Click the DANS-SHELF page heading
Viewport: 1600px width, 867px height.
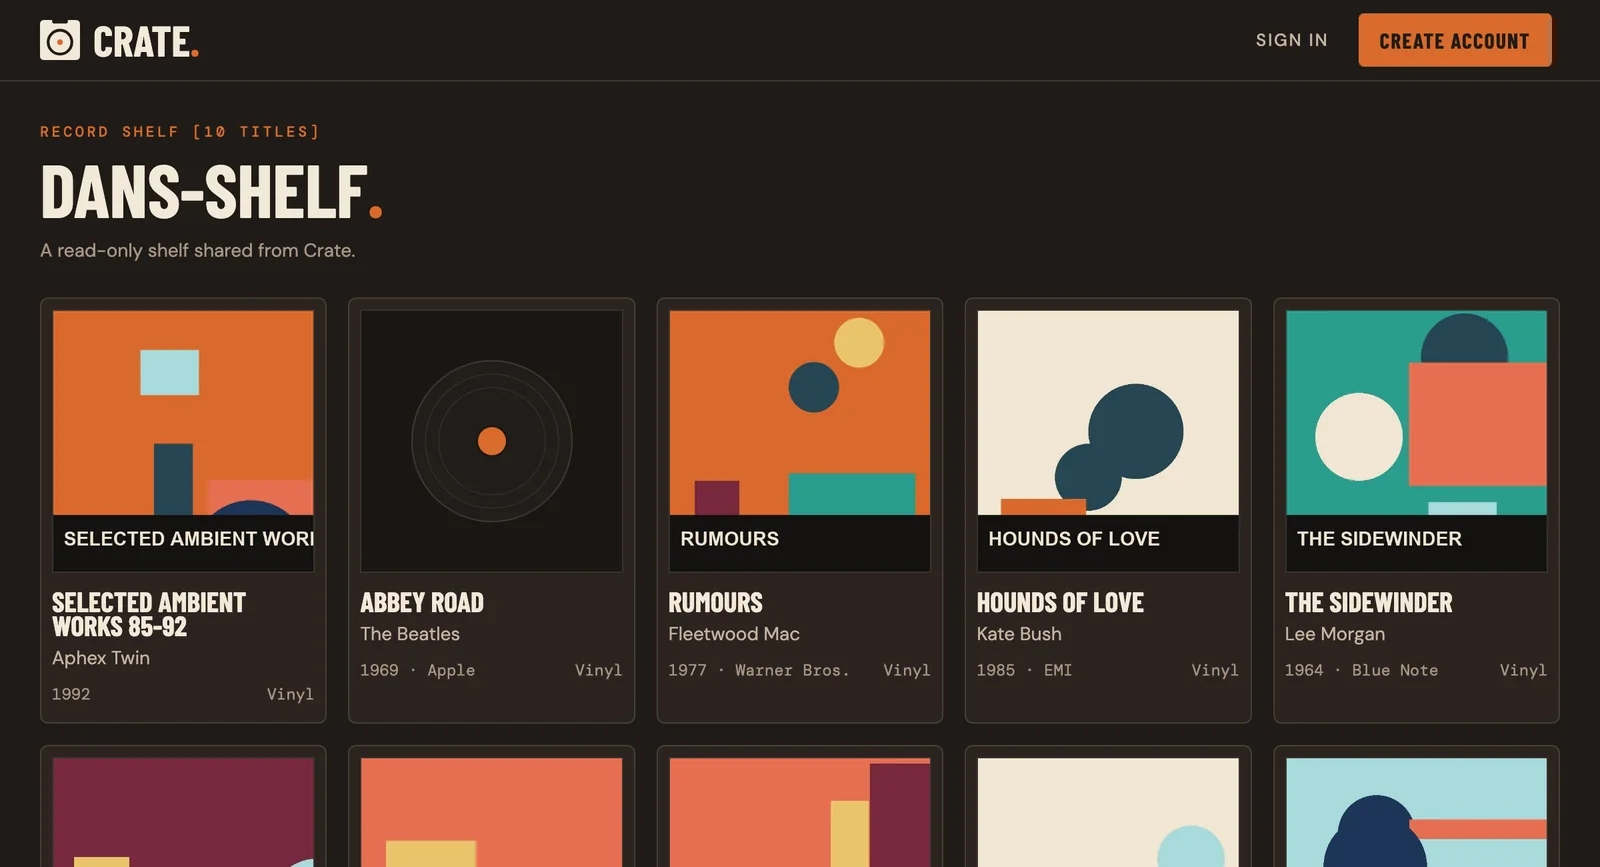(x=211, y=192)
